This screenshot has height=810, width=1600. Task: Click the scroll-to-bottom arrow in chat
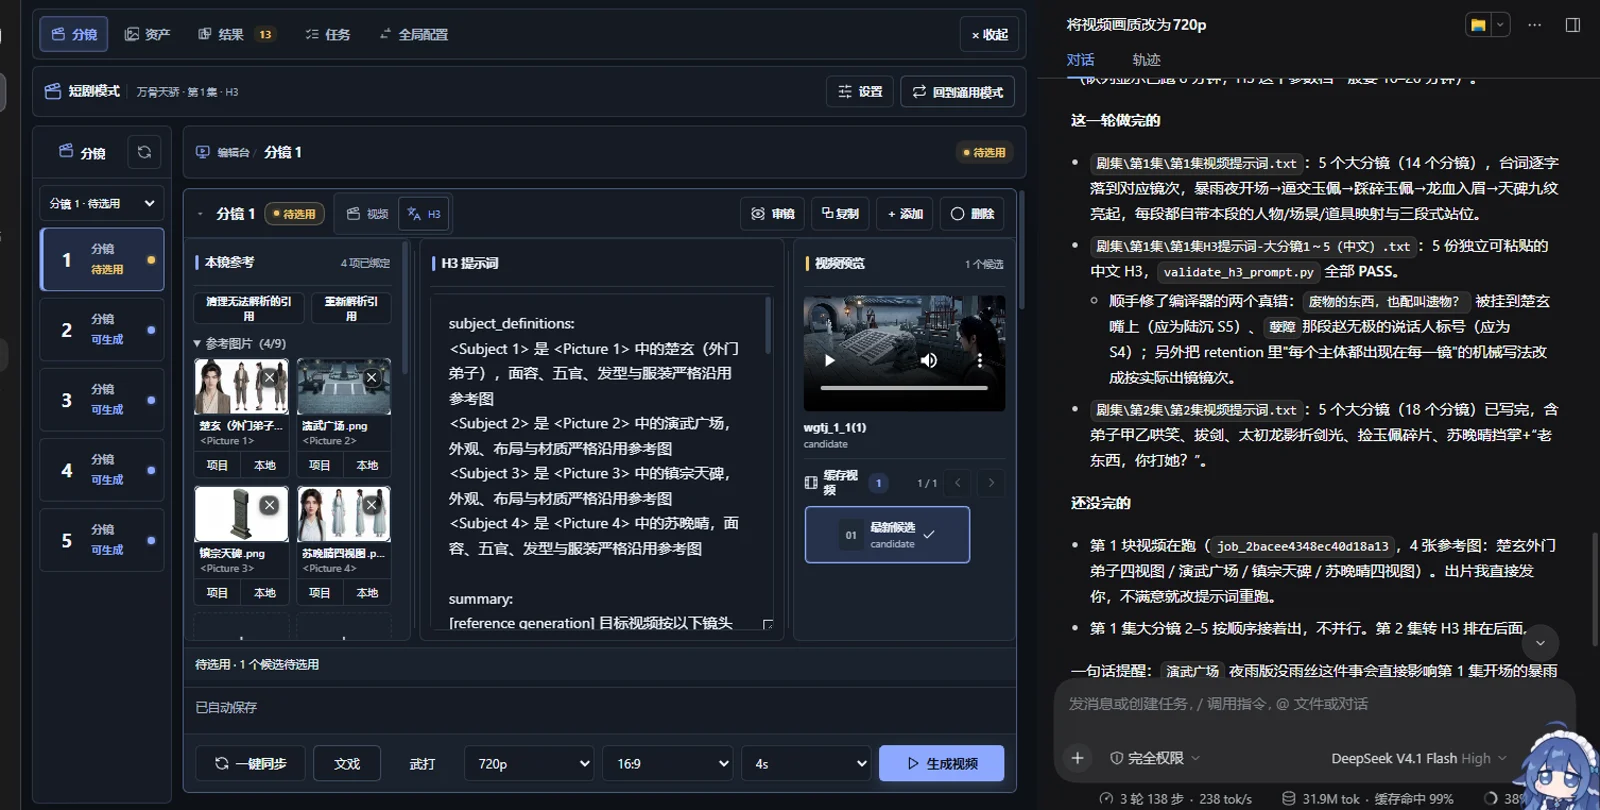(x=1541, y=643)
